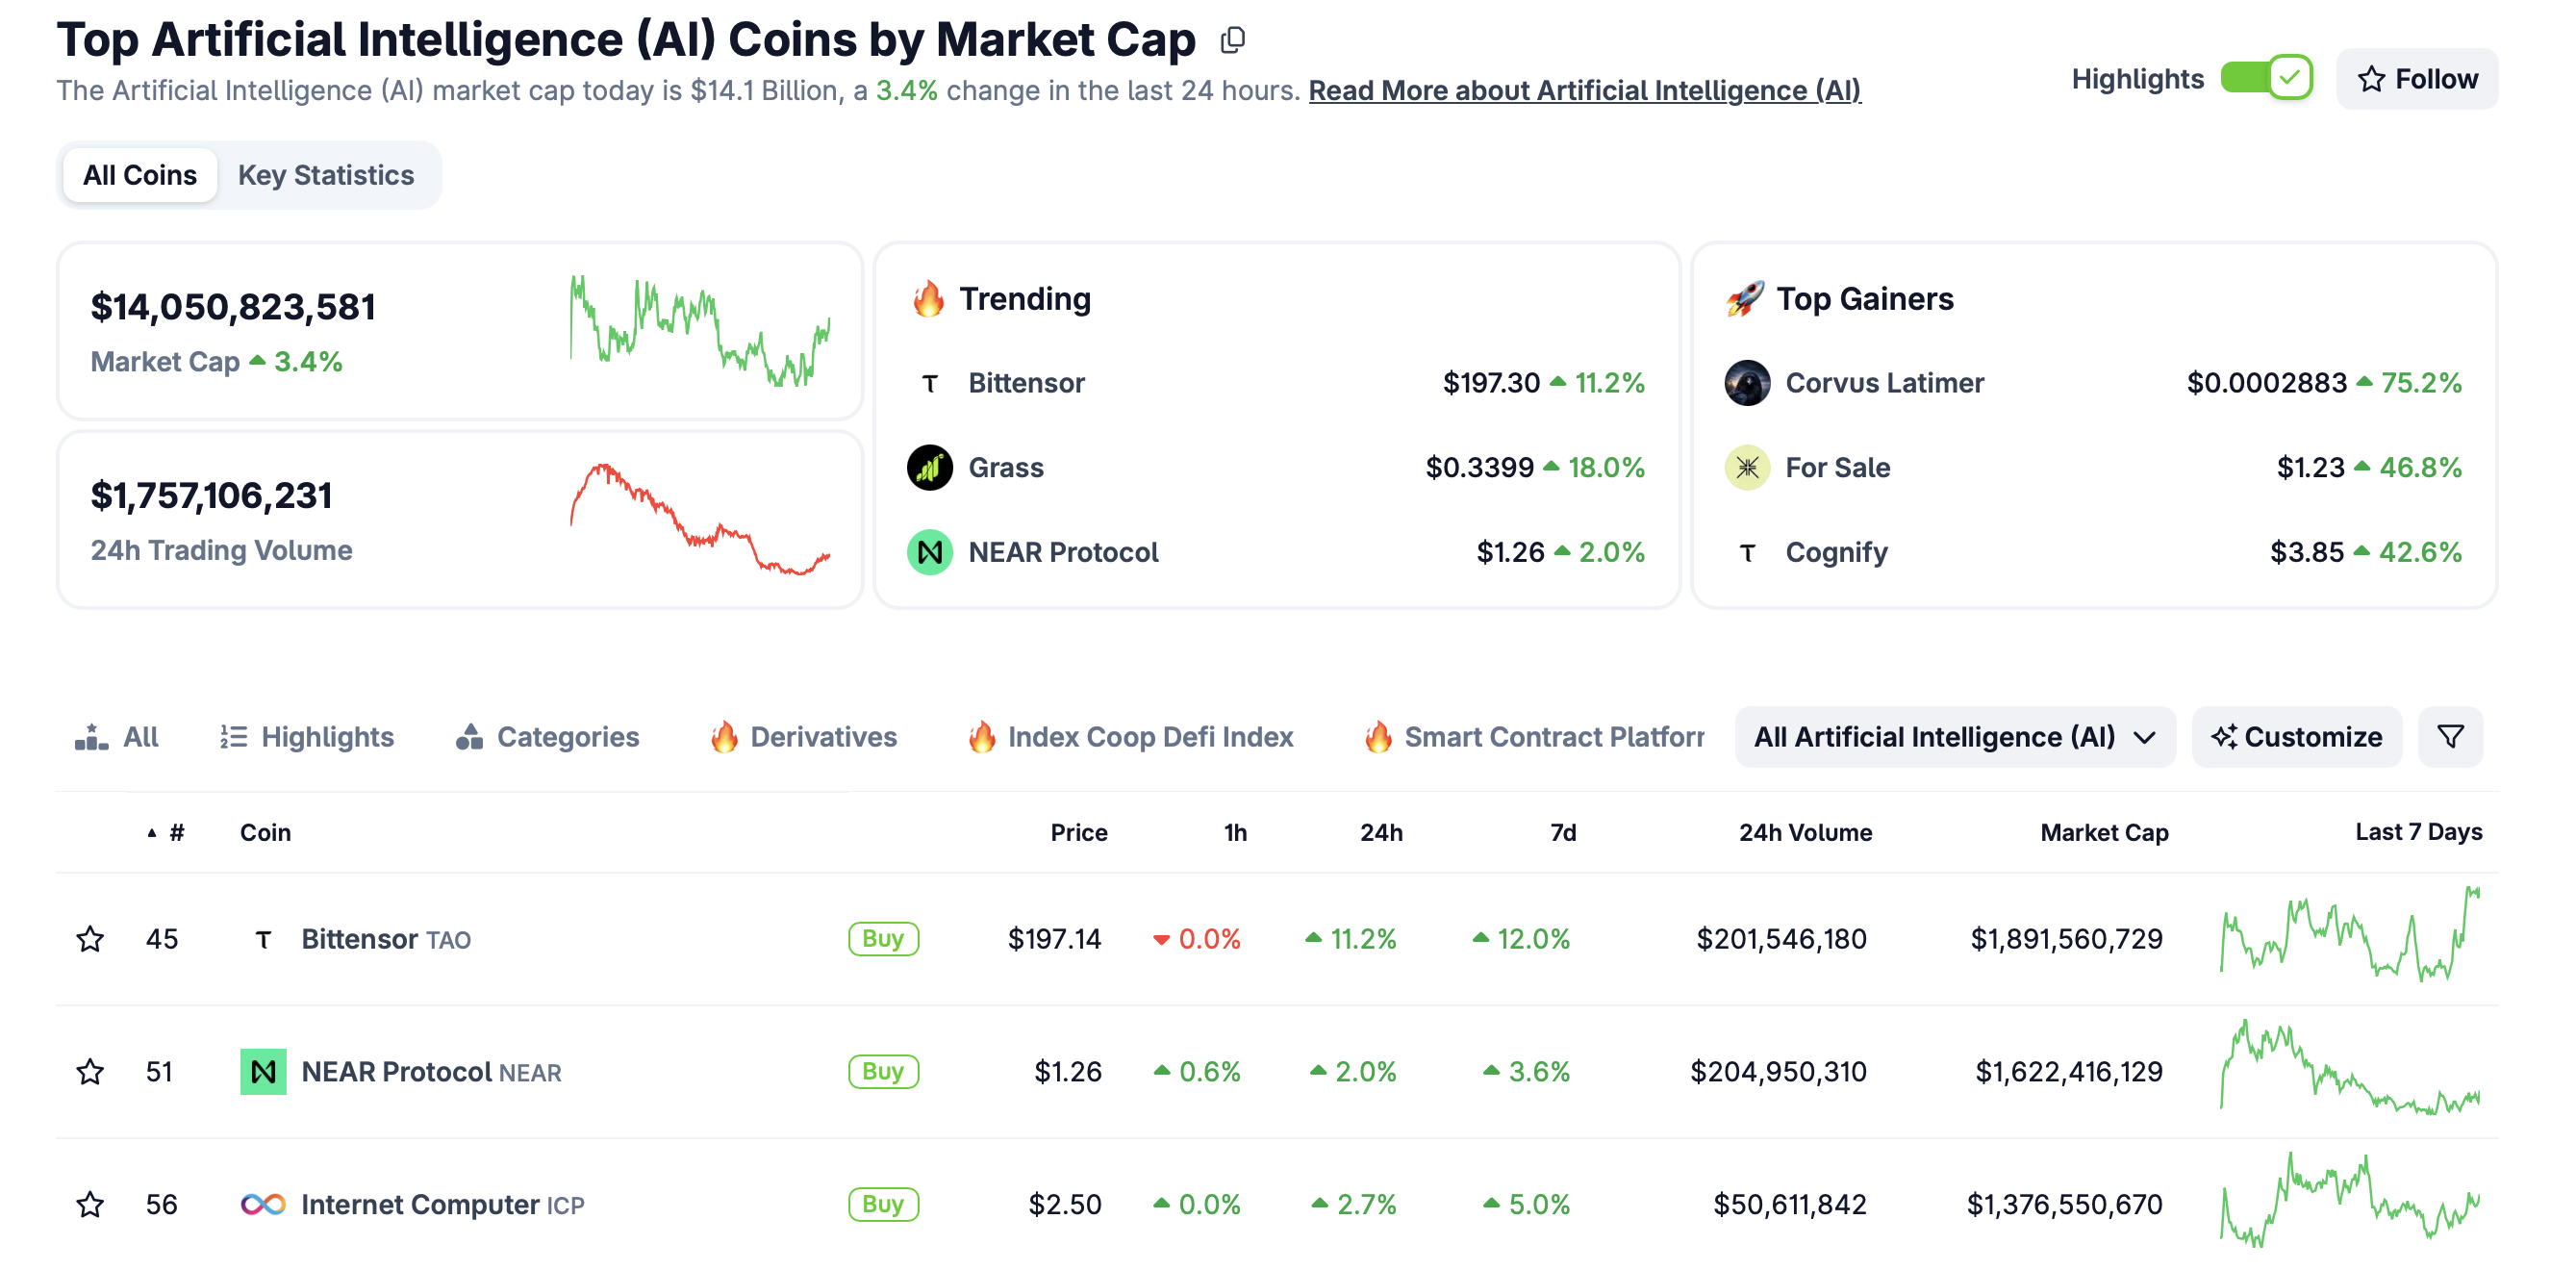This screenshot has height=1270, width=2576.
Task: Click the Follow button
Action: pyautogui.click(x=2417, y=79)
